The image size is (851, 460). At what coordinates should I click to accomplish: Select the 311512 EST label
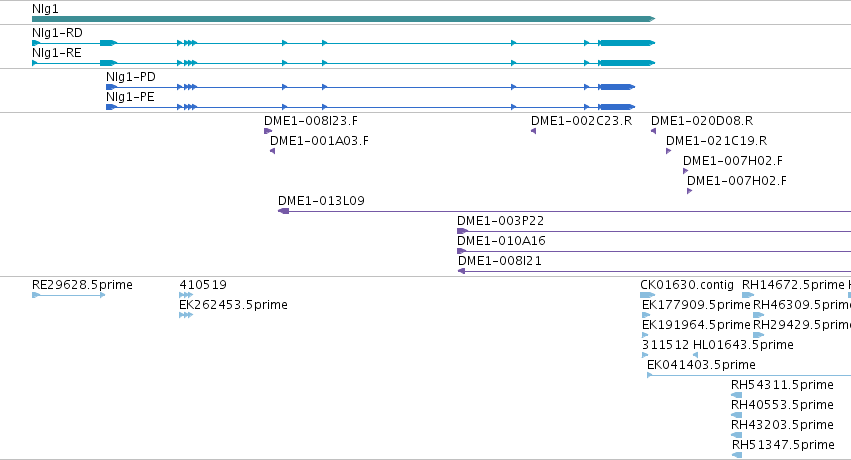pos(665,345)
